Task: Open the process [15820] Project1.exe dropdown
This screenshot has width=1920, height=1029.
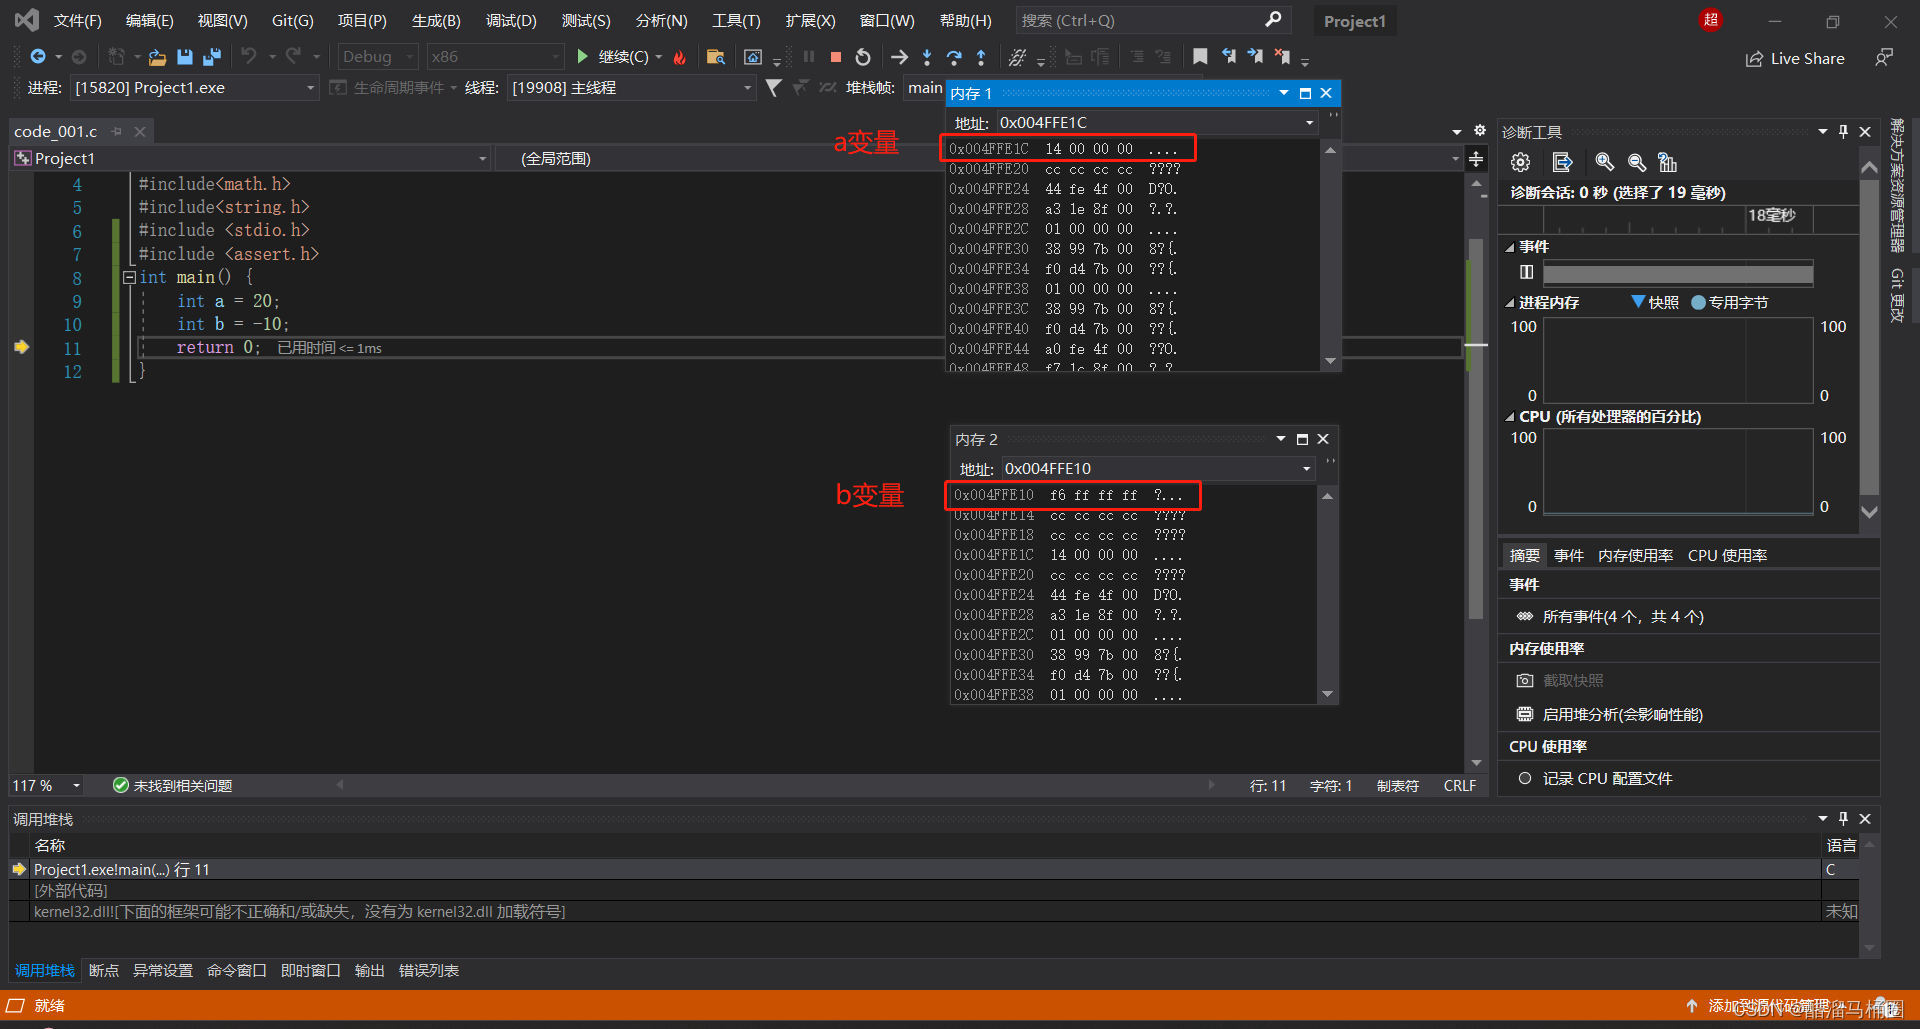Action: click(x=194, y=88)
